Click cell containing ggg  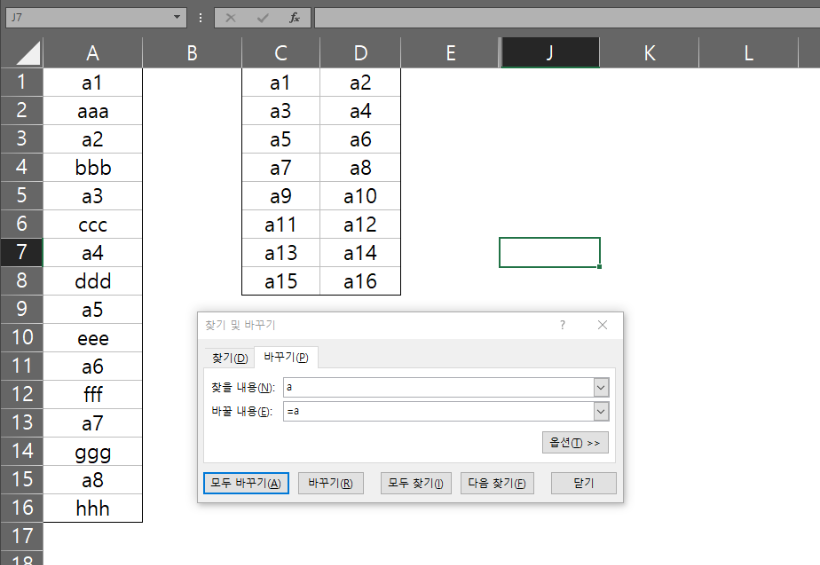pyautogui.click(x=93, y=451)
